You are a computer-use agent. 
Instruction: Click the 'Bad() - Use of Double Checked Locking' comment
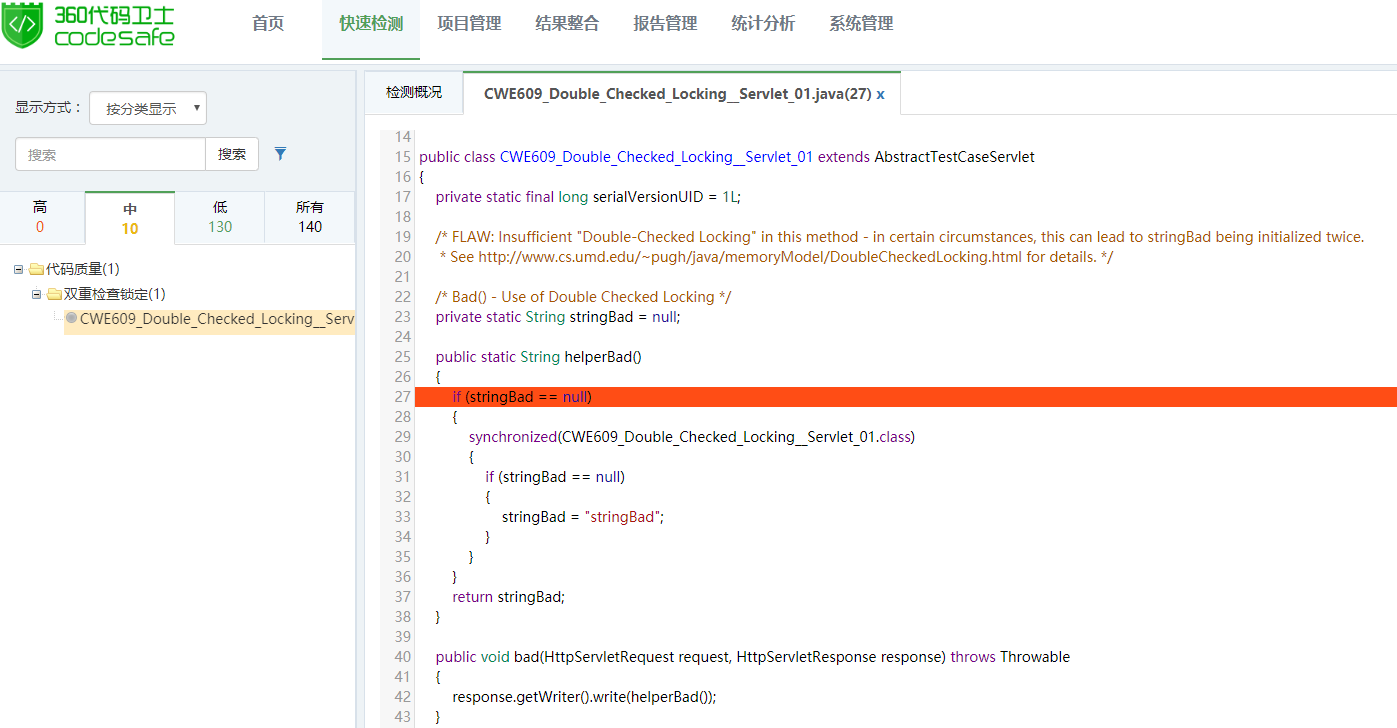click(x=584, y=297)
